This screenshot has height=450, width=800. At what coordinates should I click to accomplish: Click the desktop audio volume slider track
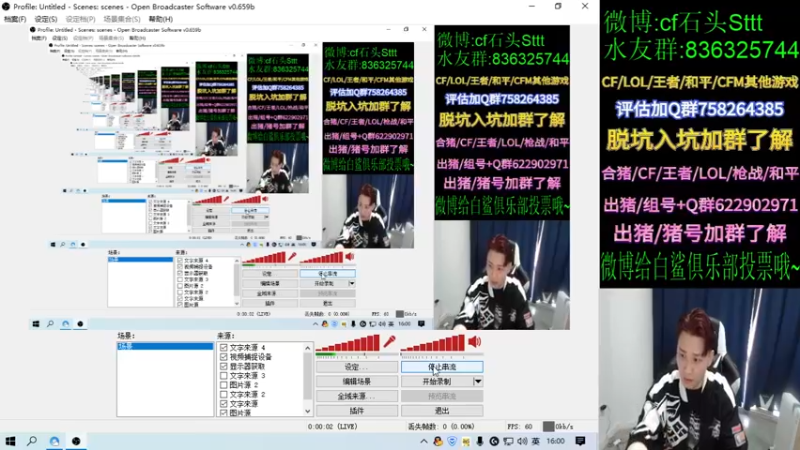(442, 355)
